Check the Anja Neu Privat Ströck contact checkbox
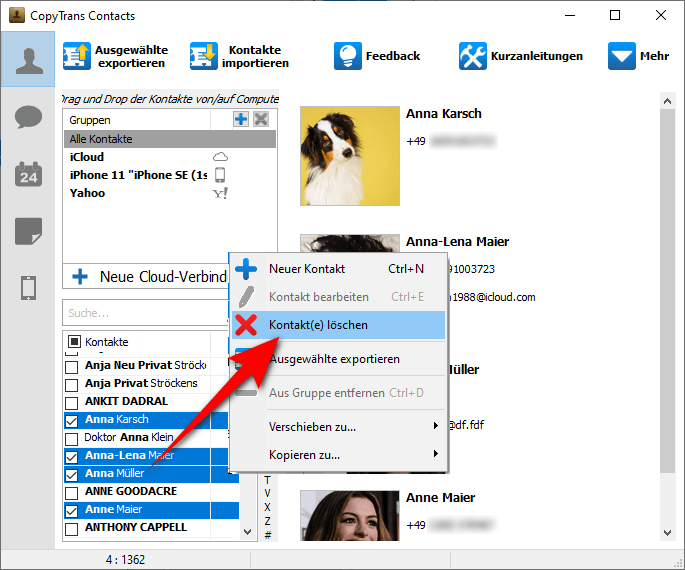 click(71, 367)
